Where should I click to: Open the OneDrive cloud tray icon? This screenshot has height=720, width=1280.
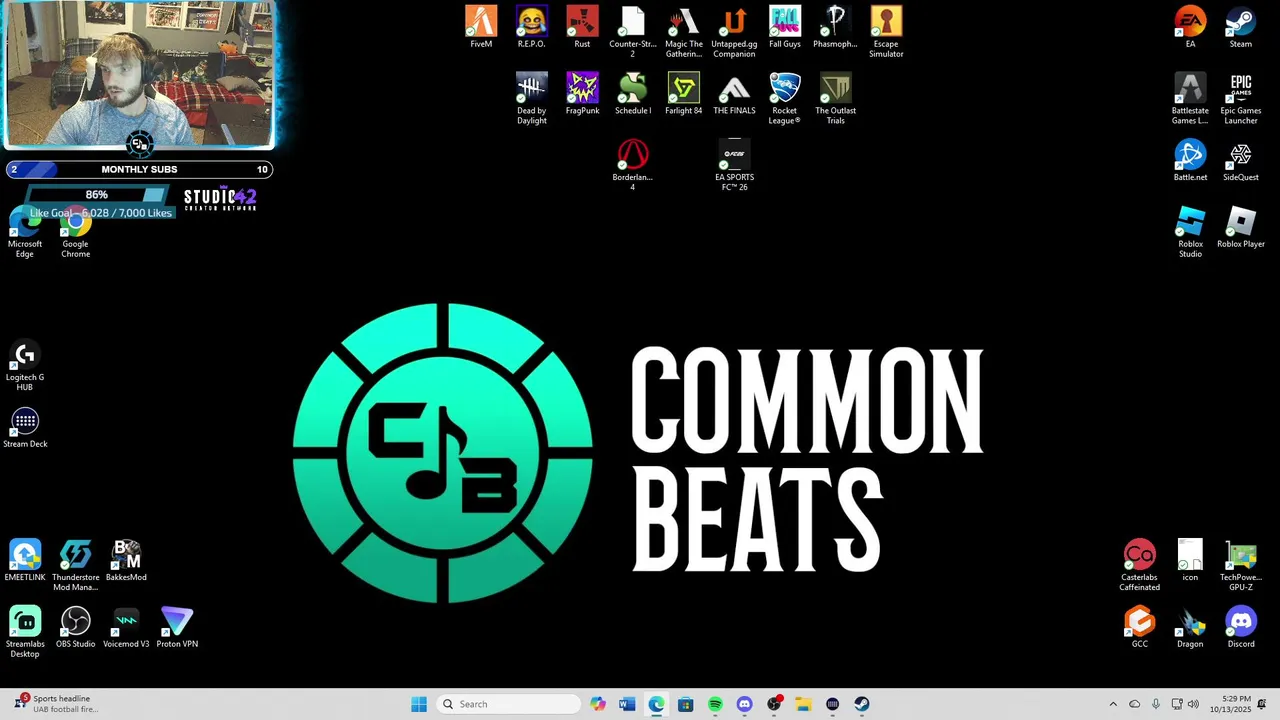point(1134,704)
